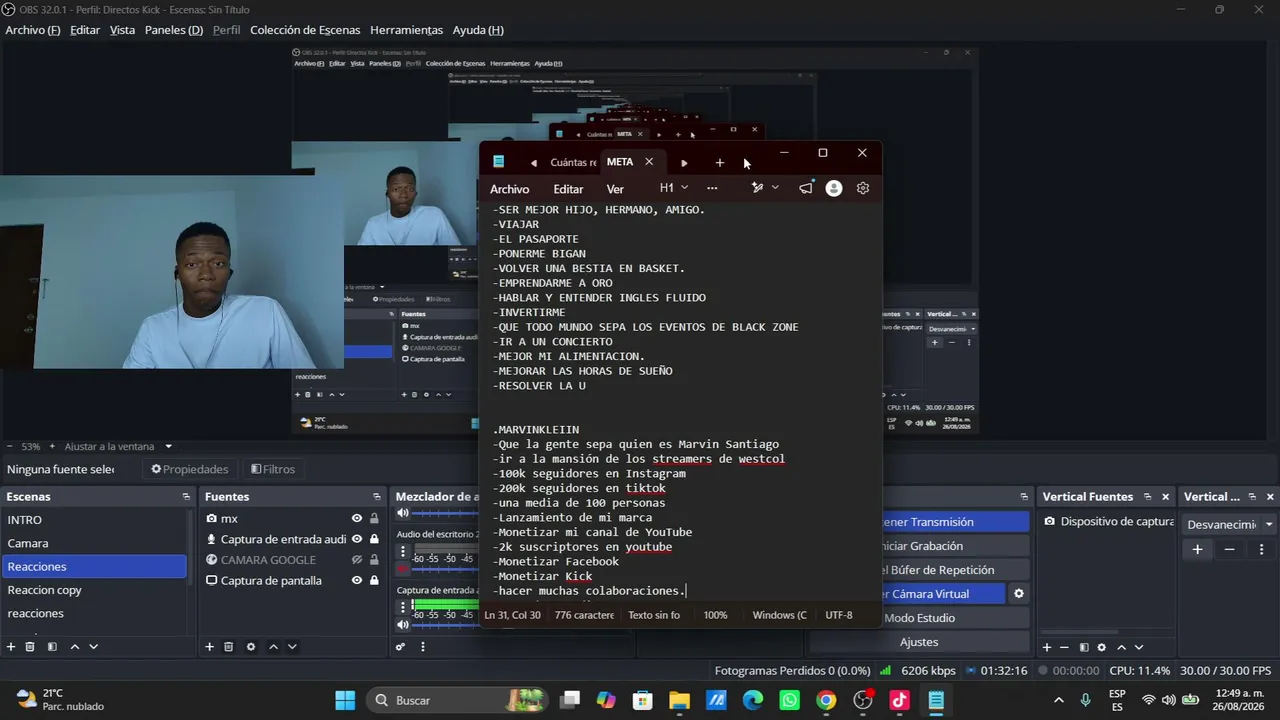Click the Propiedades button

pyautogui.click(x=189, y=469)
